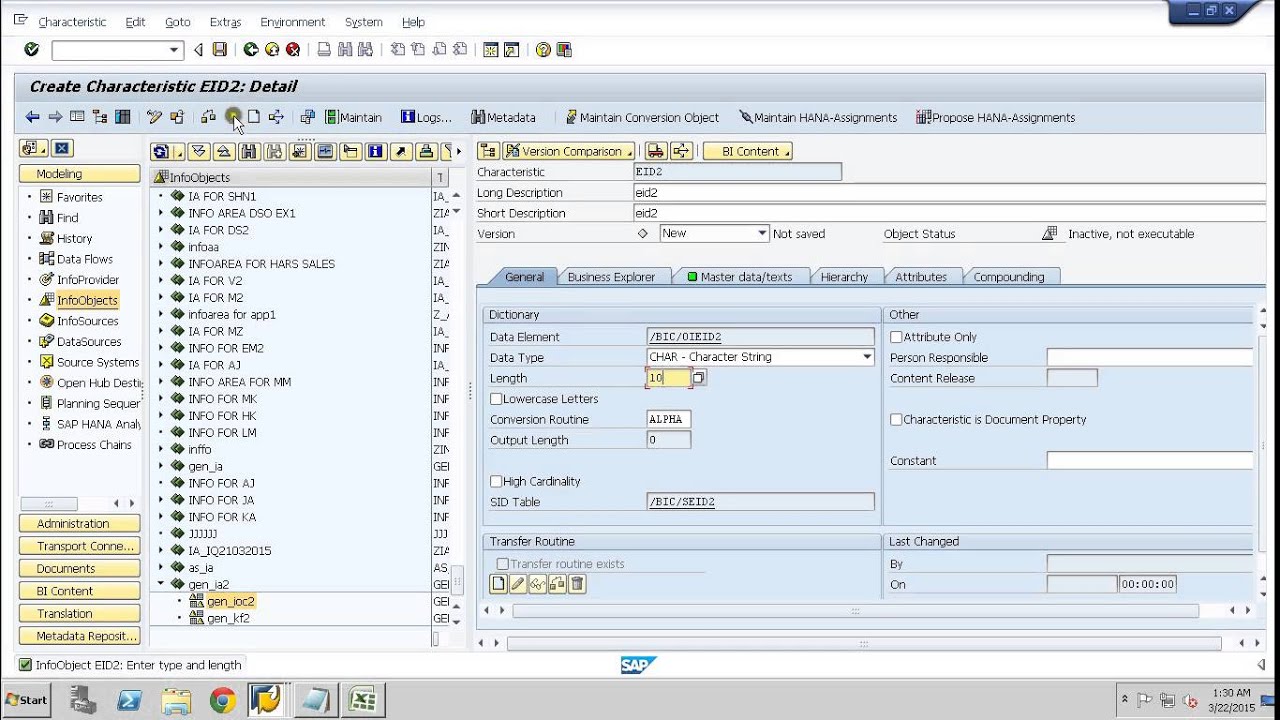Click the Metadata button

point(503,117)
